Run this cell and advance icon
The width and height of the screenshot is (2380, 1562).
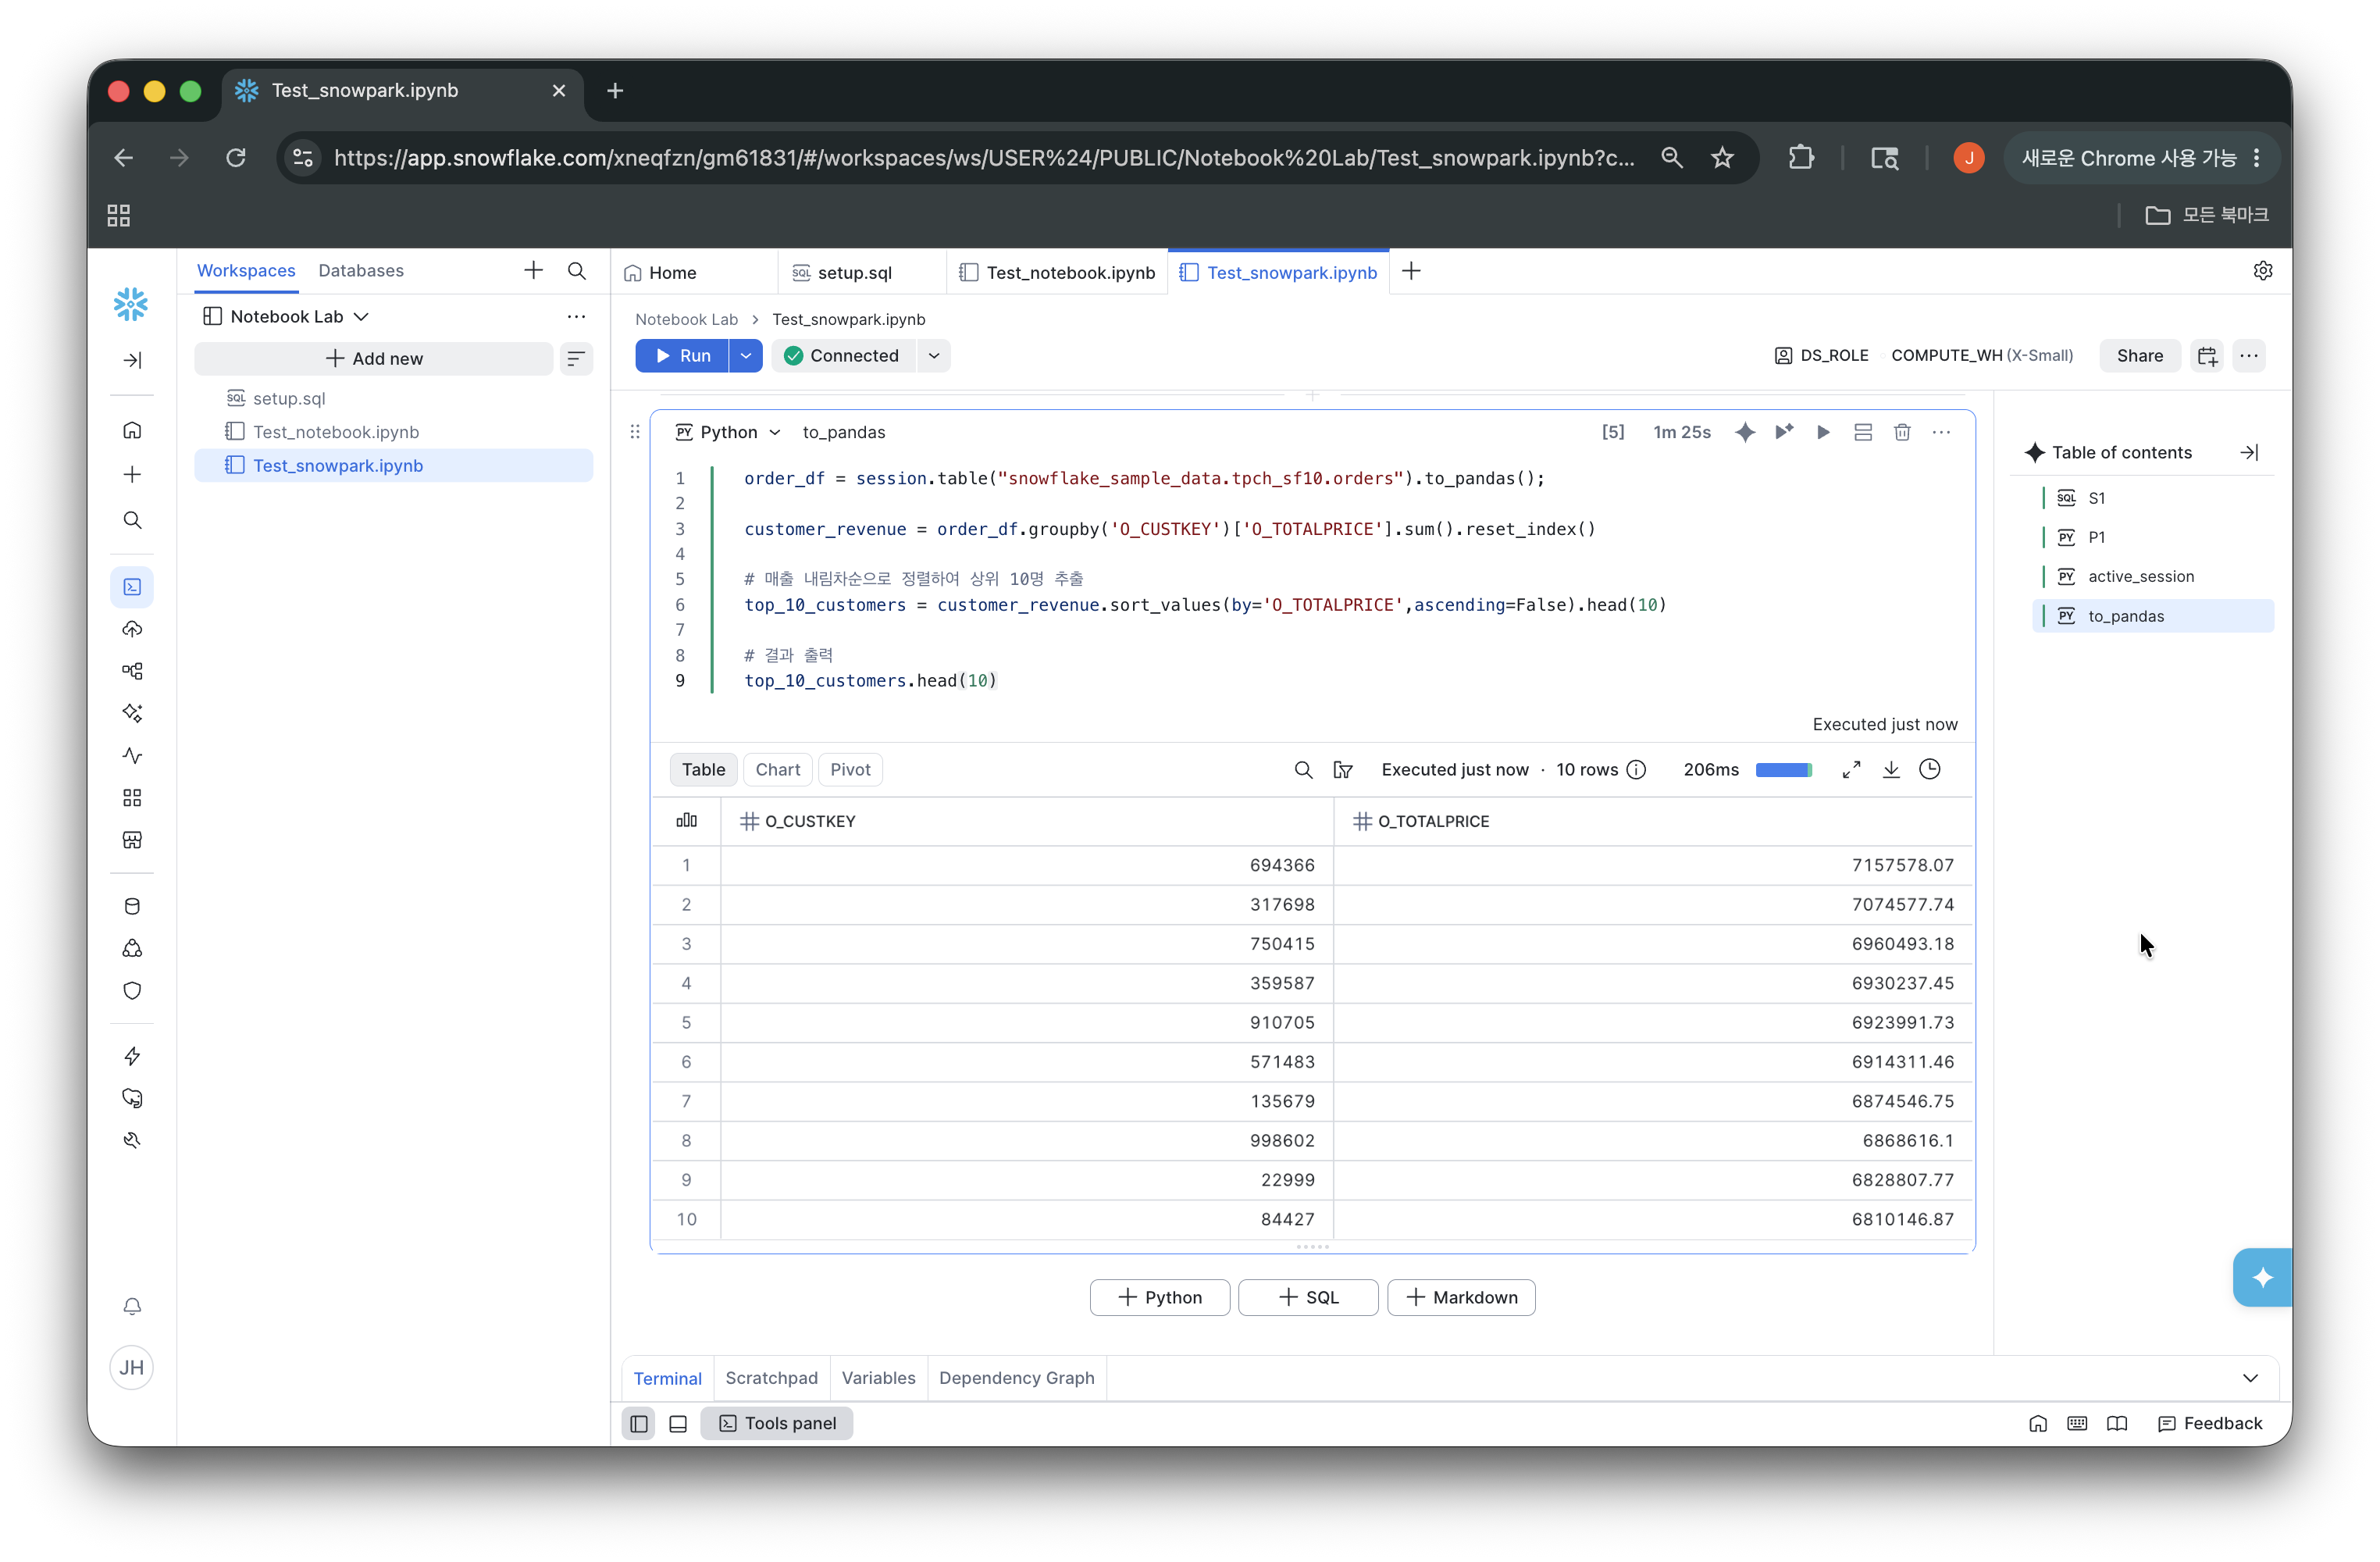[x=1785, y=432]
